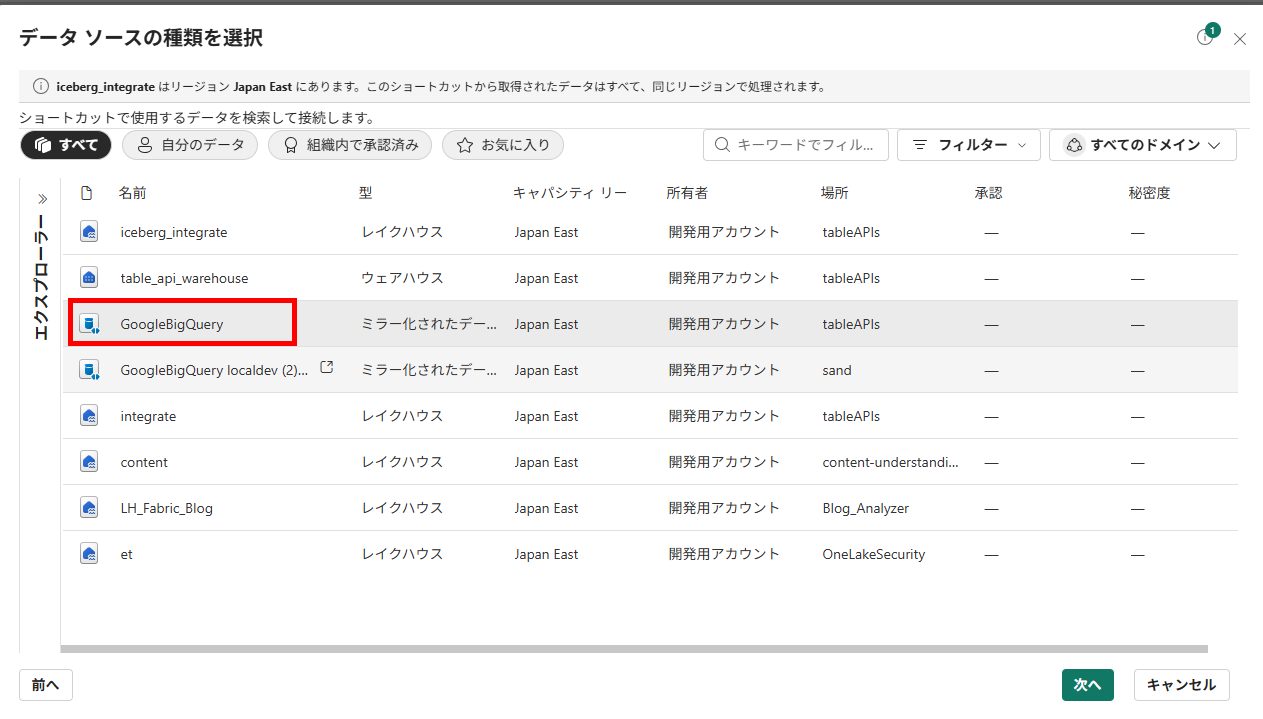
Task: Select the LH_Fabric_Blog row name
Action: (167, 508)
